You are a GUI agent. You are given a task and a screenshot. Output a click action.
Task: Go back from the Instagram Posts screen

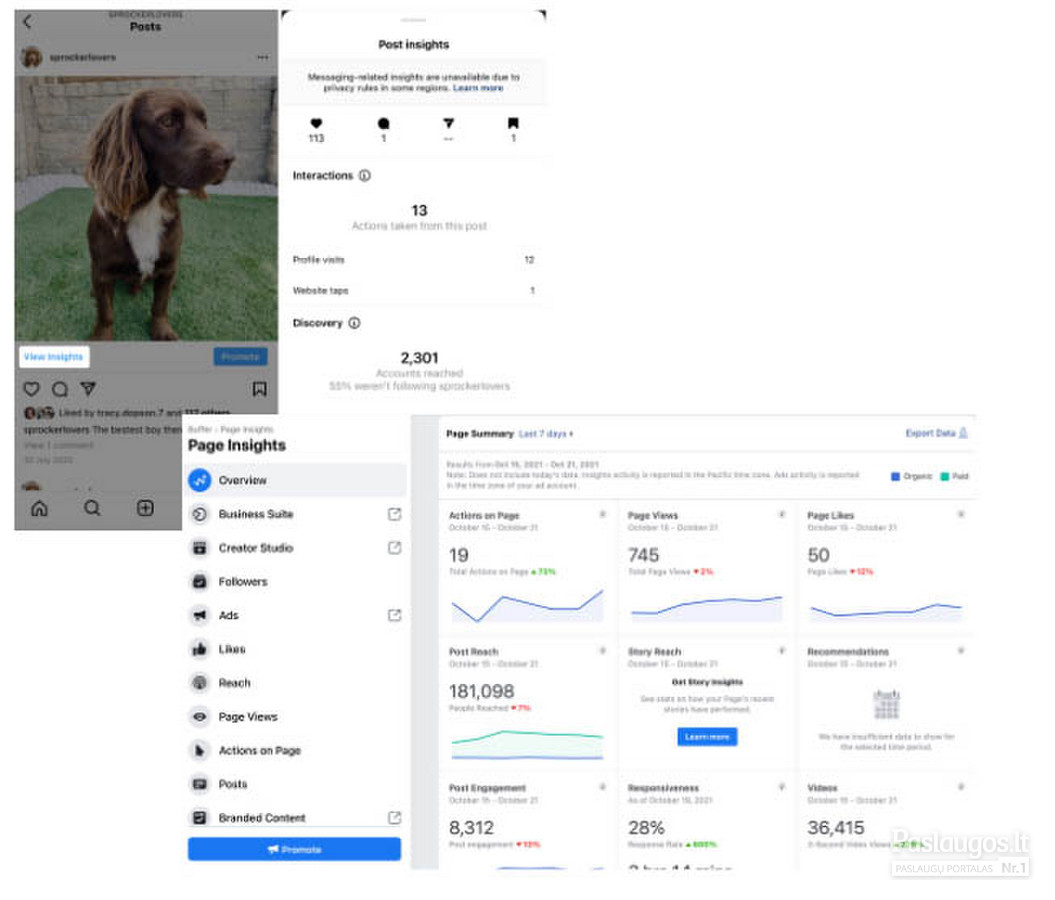[x=28, y=22]
